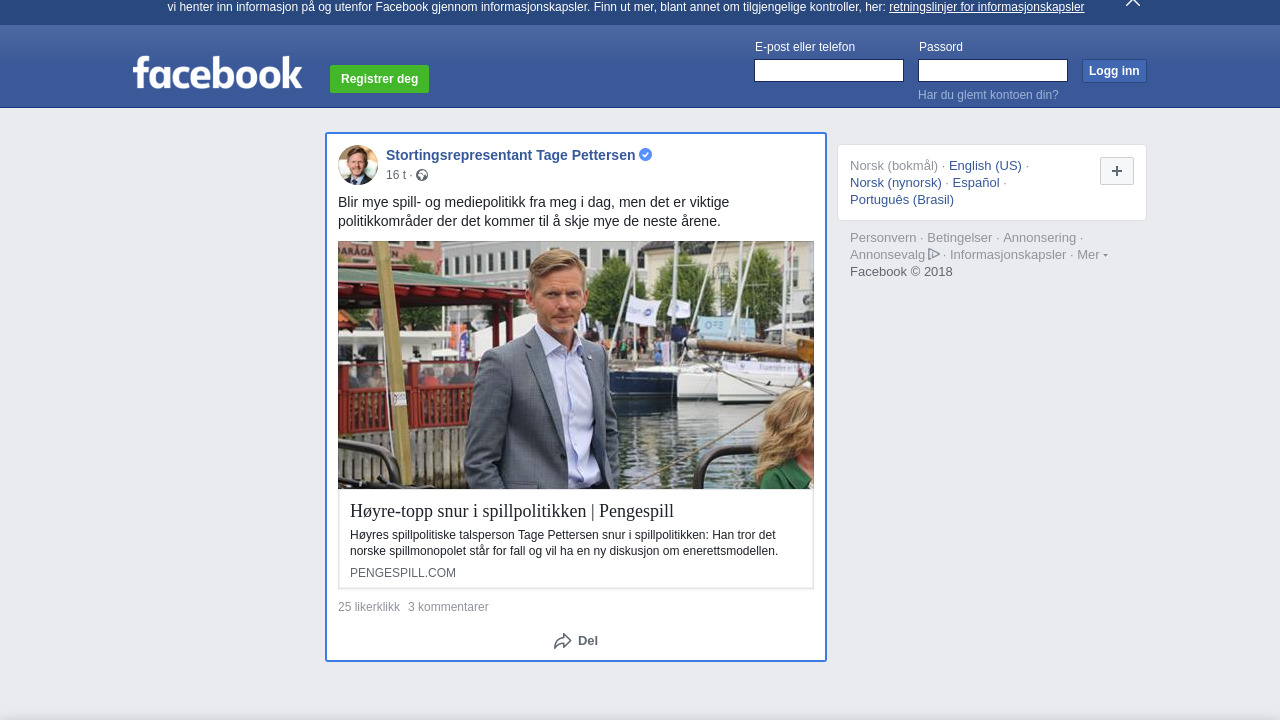Screen dimensions: 1280x720
Task: Click the plus button for more languages
Action: tap(1117, 171)
